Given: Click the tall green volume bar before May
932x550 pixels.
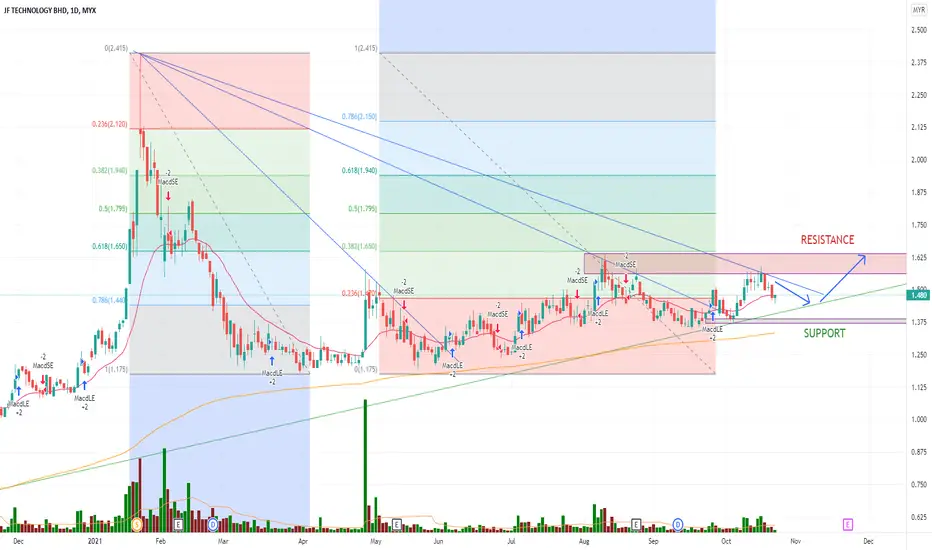Looking at the screenshot, I should 365,466.
